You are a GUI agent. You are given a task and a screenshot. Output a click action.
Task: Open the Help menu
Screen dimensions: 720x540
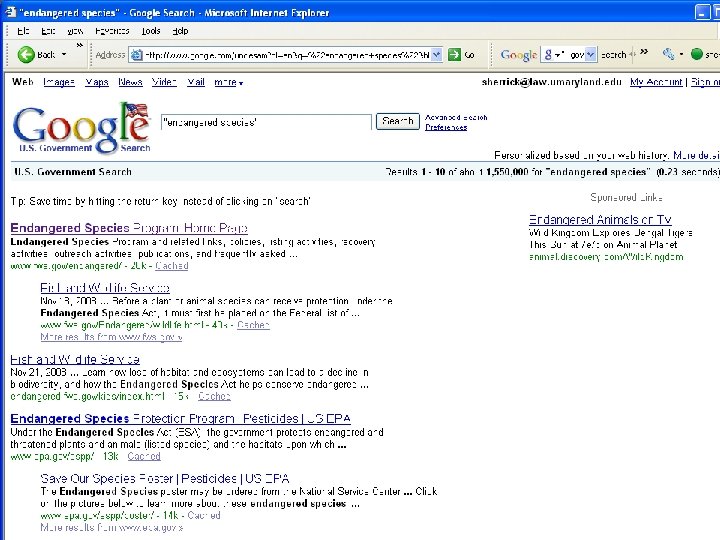180,31
